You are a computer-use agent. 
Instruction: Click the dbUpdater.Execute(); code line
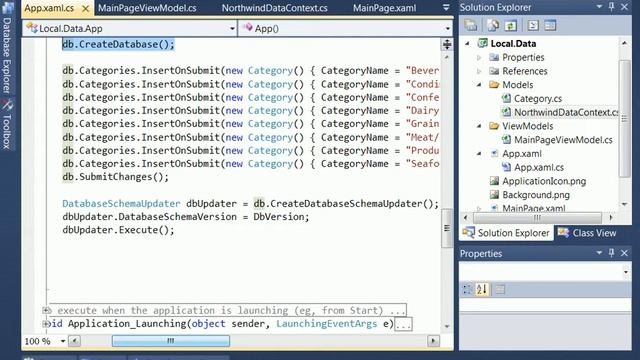(x=118, y=230)
